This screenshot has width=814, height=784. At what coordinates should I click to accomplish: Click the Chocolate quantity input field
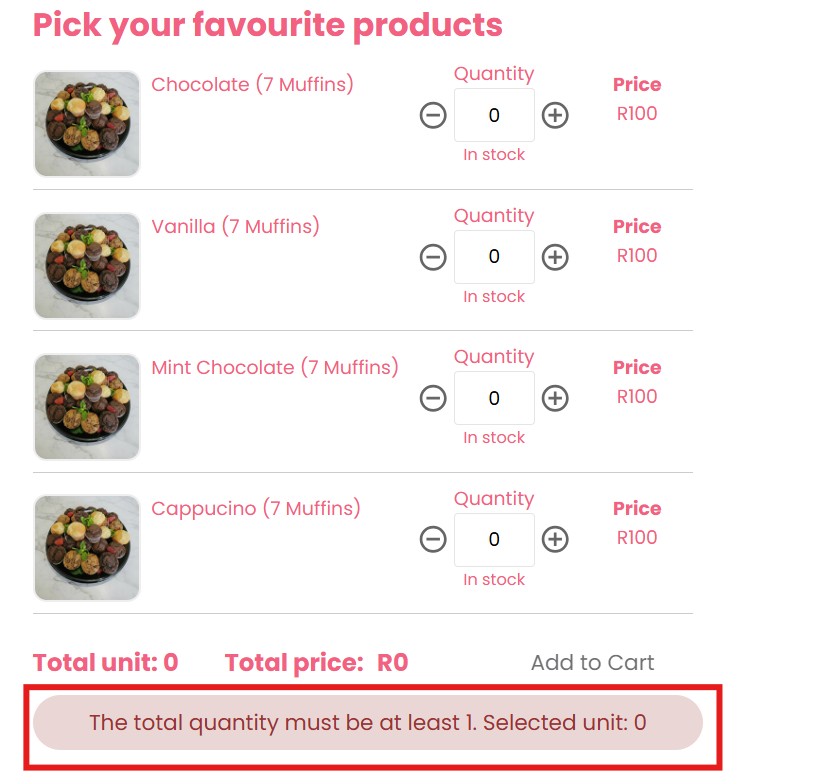click(494, 115)
